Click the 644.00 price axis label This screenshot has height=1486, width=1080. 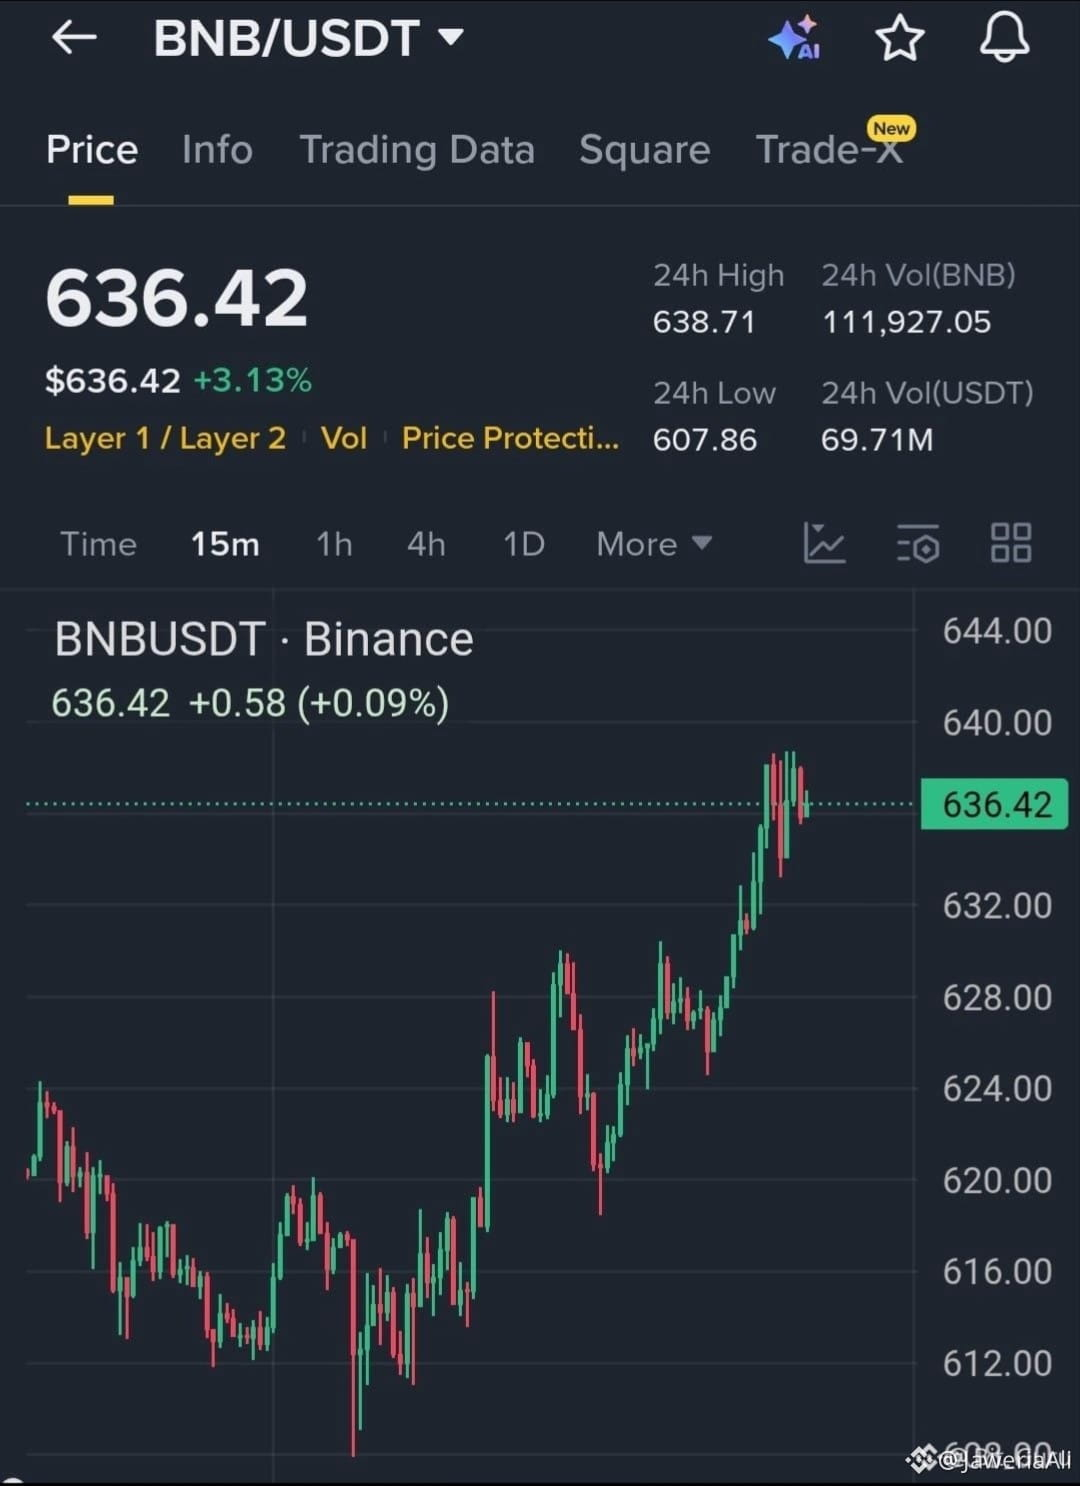(x=997, y=631)
